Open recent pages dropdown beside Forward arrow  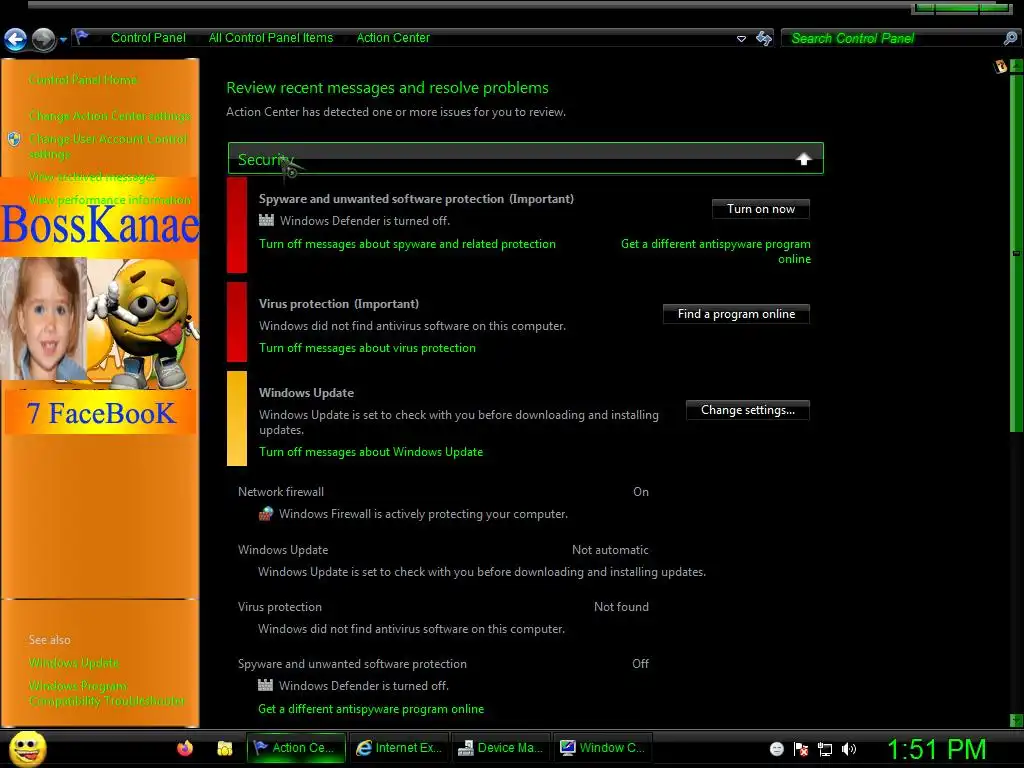coord(63,40)
